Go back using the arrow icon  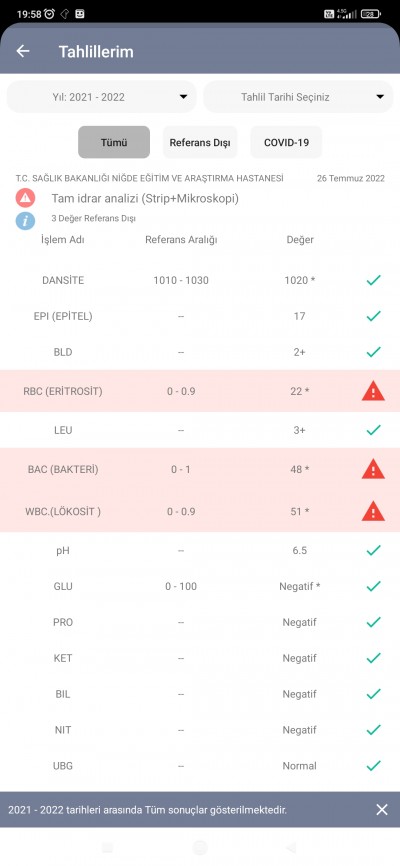(x=23, y=51)
